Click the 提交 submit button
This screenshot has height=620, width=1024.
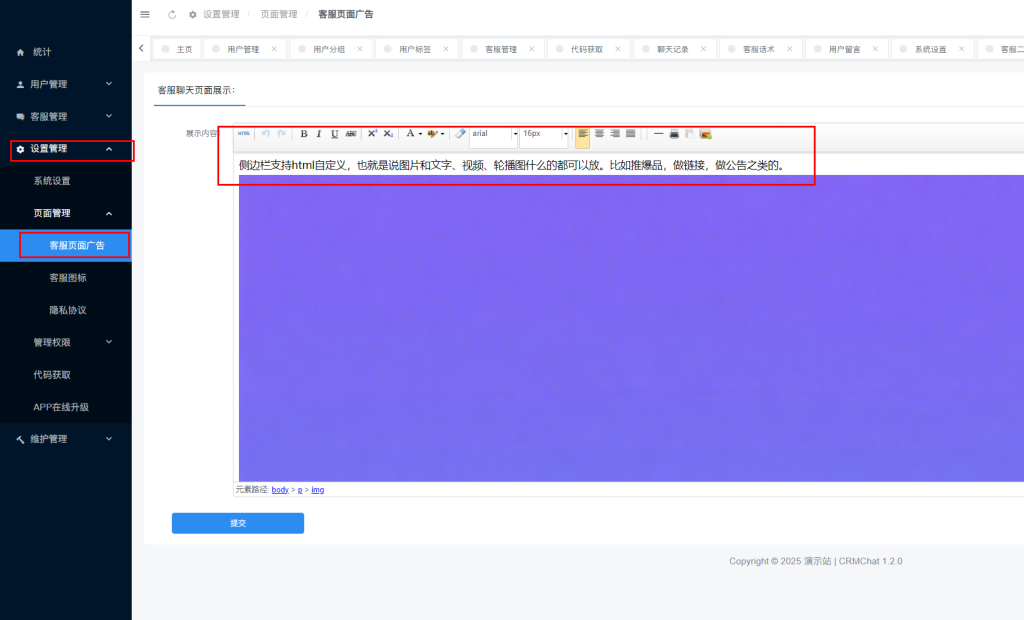[x=237, y=522]
